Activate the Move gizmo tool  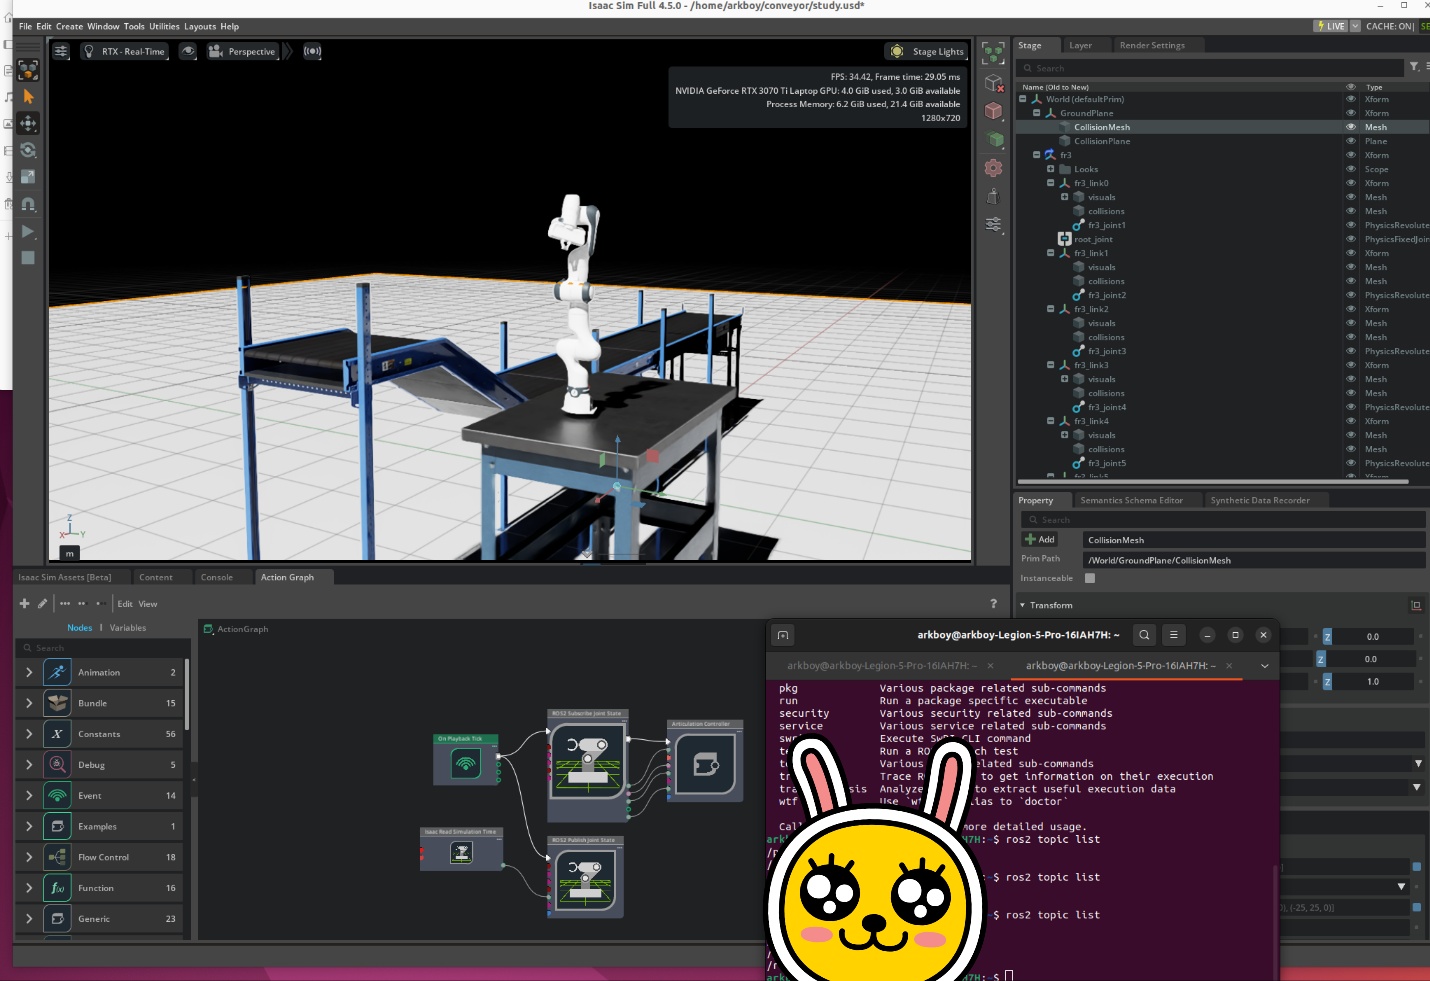click(x=28, y=123)
